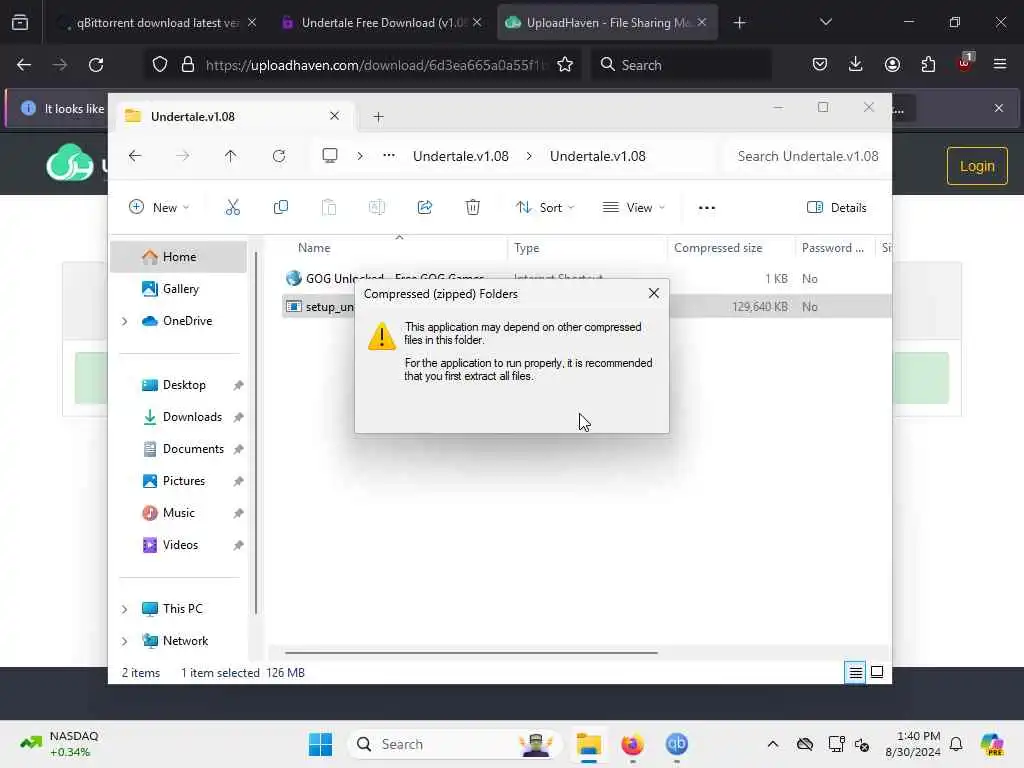Image resolution: width=1024 pixels, height=768 pixels.
Task: Open Pictures in the navigation pane
Action: click(x=184, y=481)
